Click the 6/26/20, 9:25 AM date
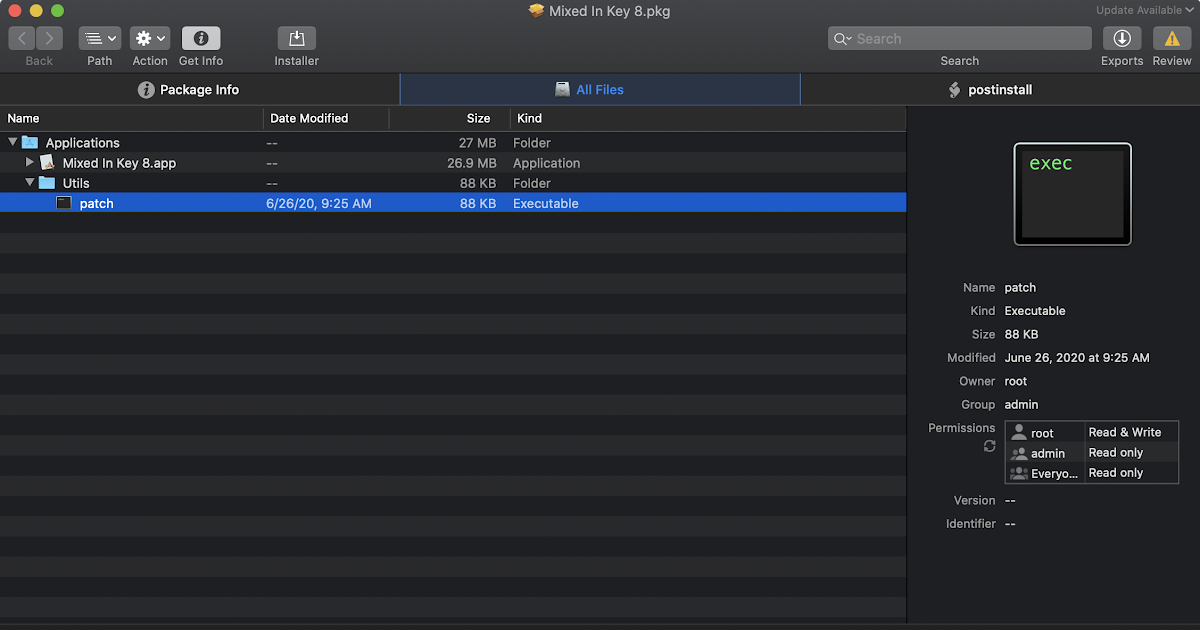 coord(319,203)
